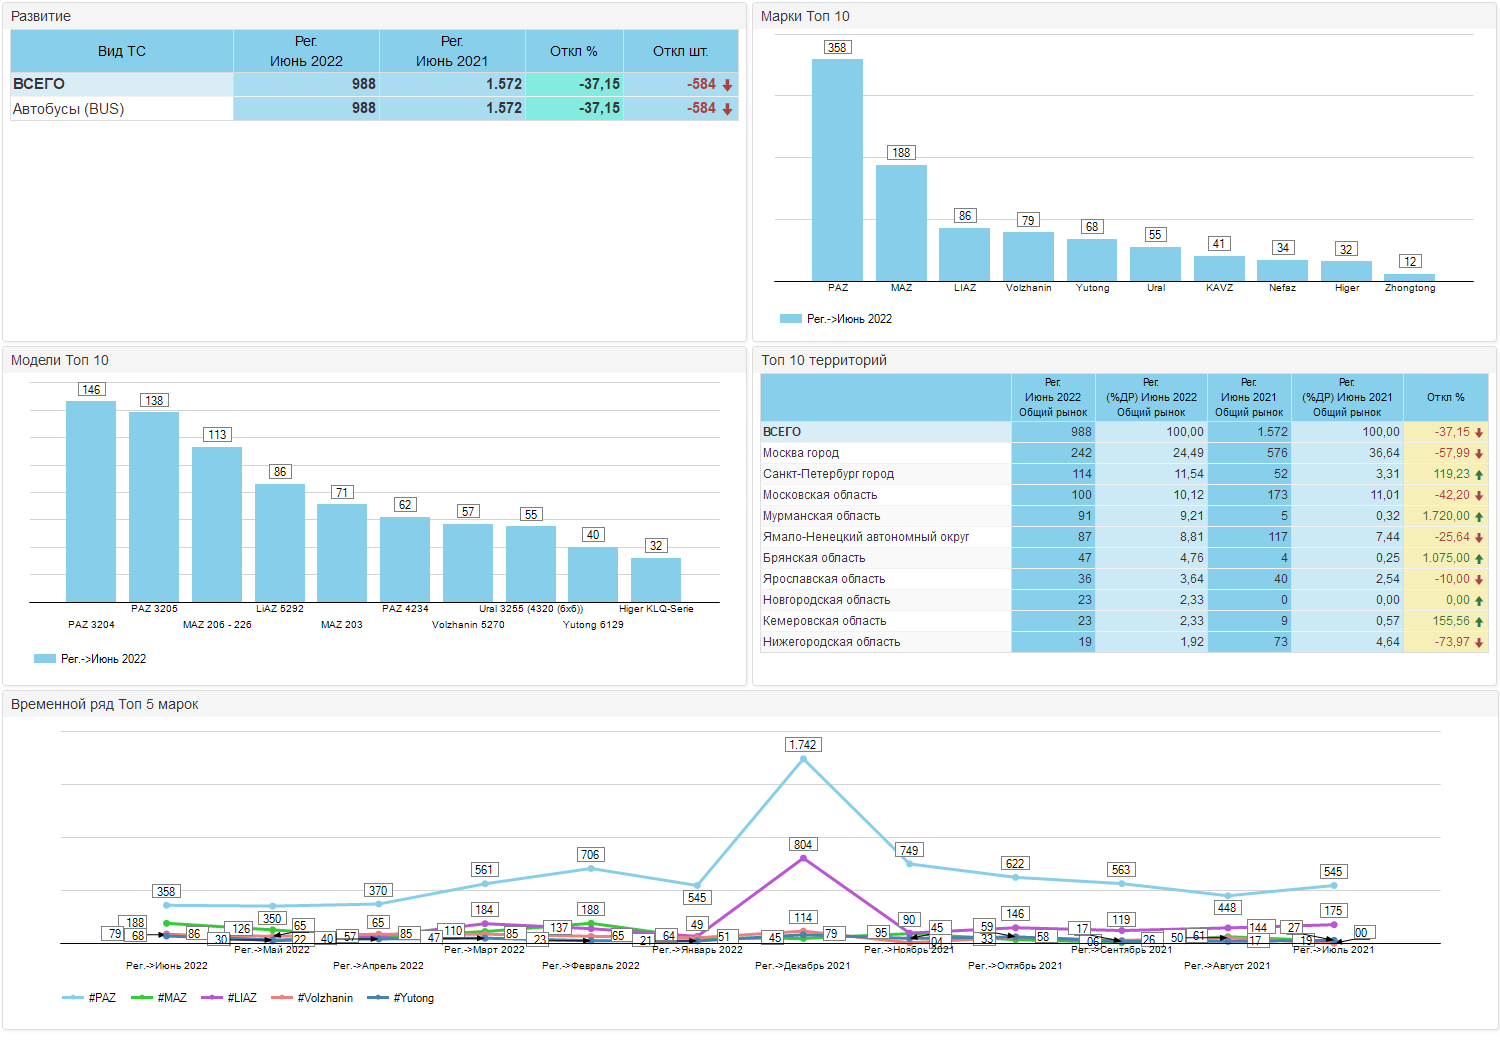Click the Higer KLQ-Serie bar
Viewport: 1500px width, 1060px height.
pos(656,580)
